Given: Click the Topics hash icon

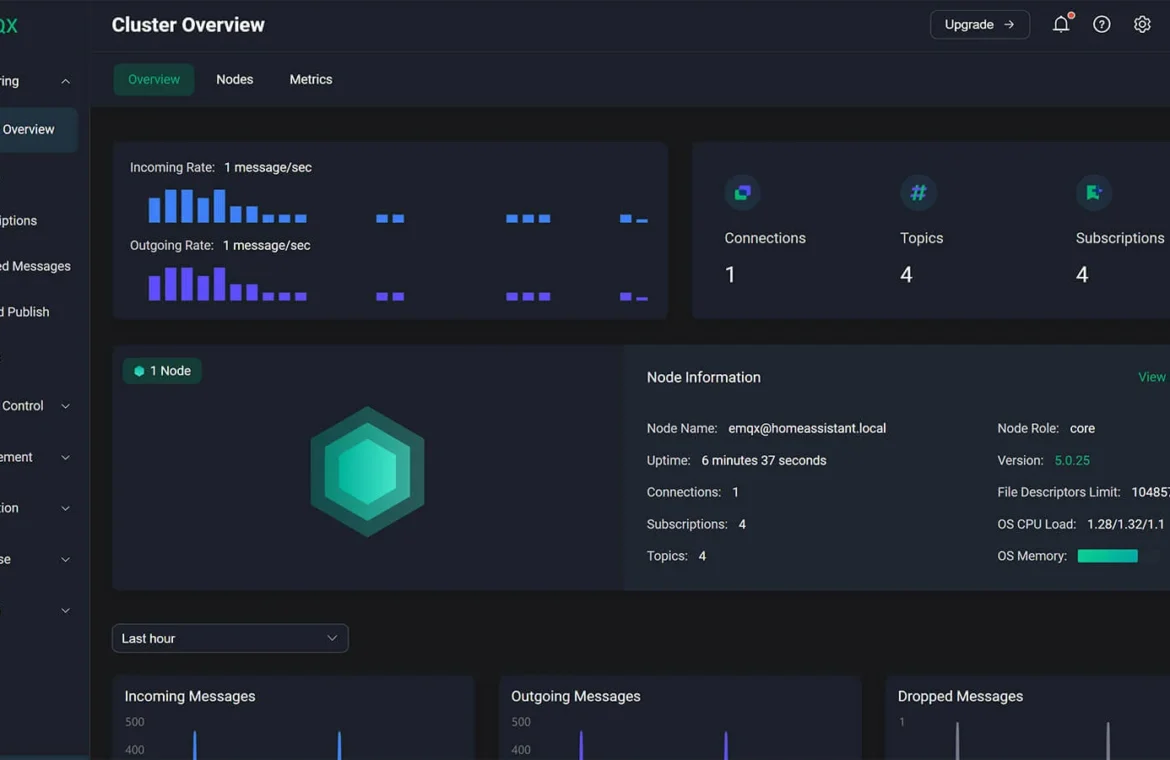Looking at the screenshot, I should click(918, 193).
